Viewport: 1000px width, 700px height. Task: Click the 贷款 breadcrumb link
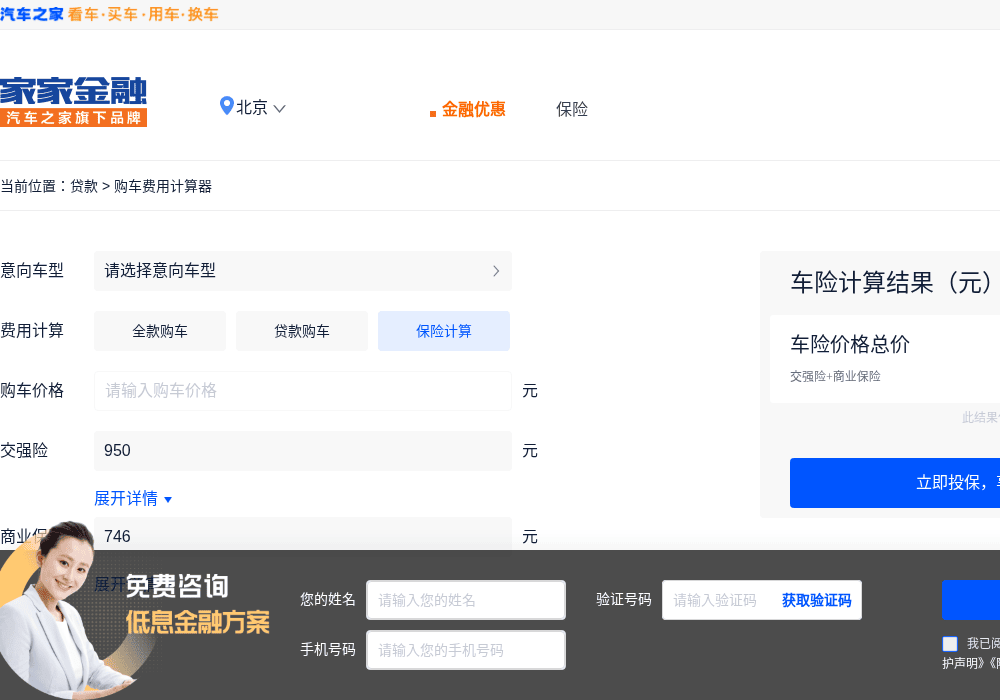(x=84, y=186)
